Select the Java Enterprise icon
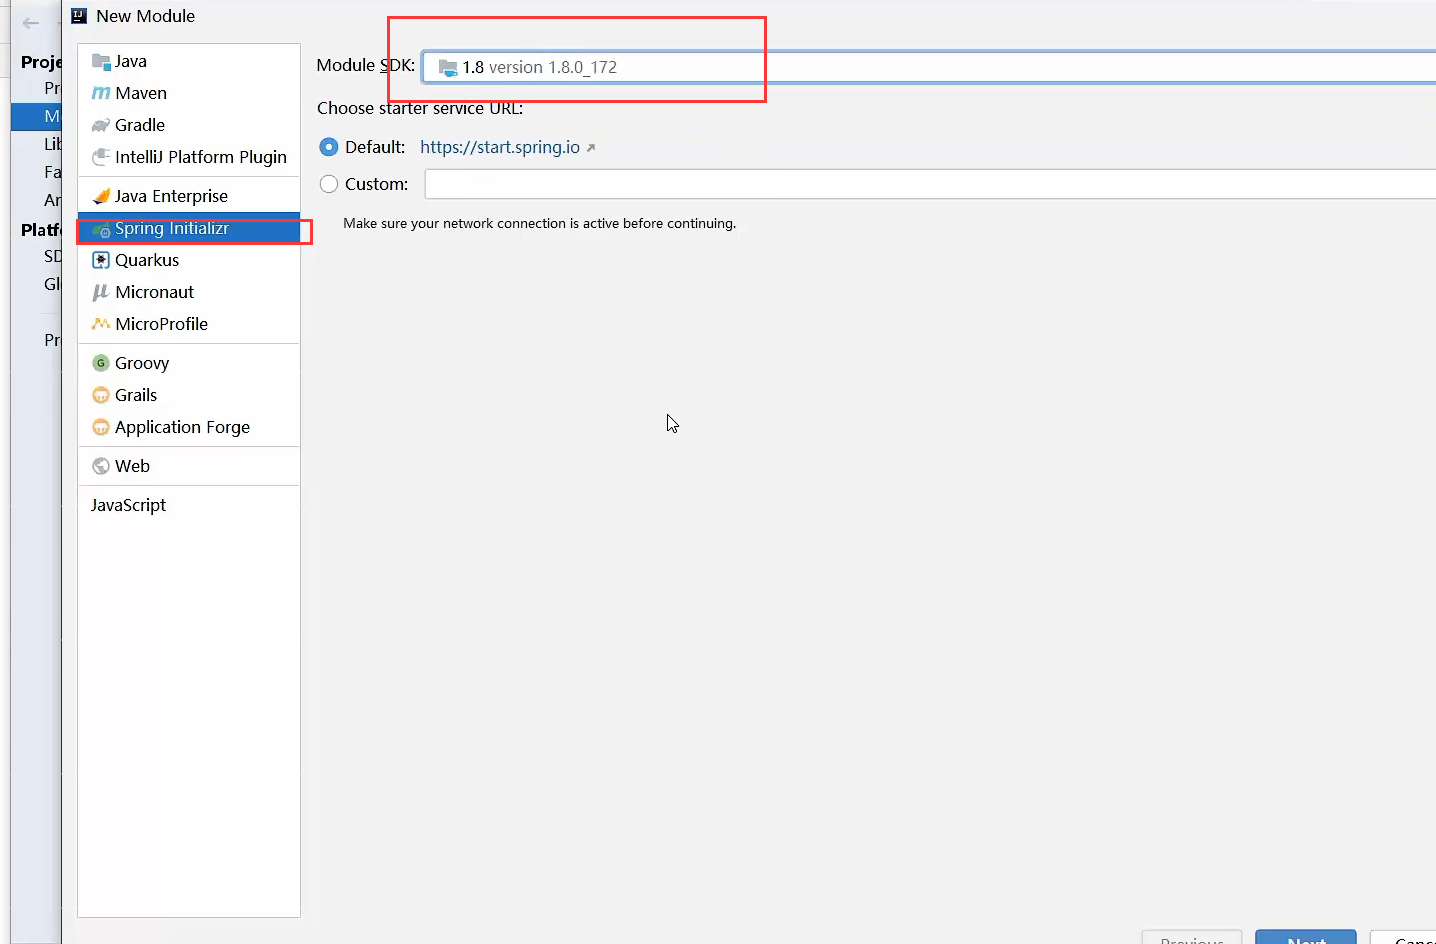 [100, 196]
